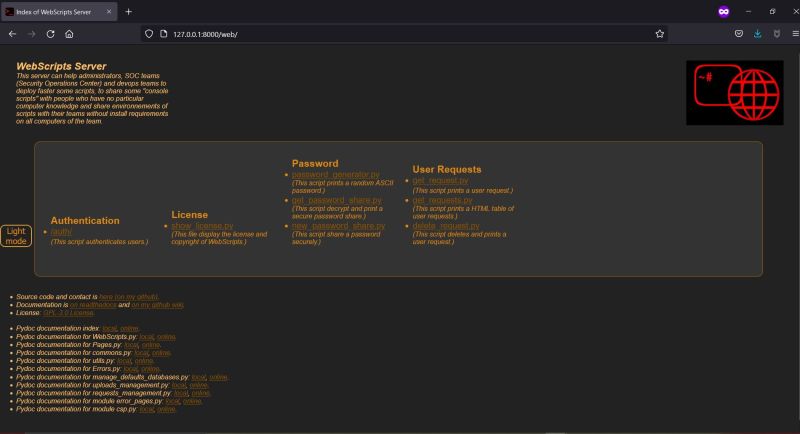Open online Pydoc documentation index link
This screenshot has width=800, height=434.
click(129, 328)
